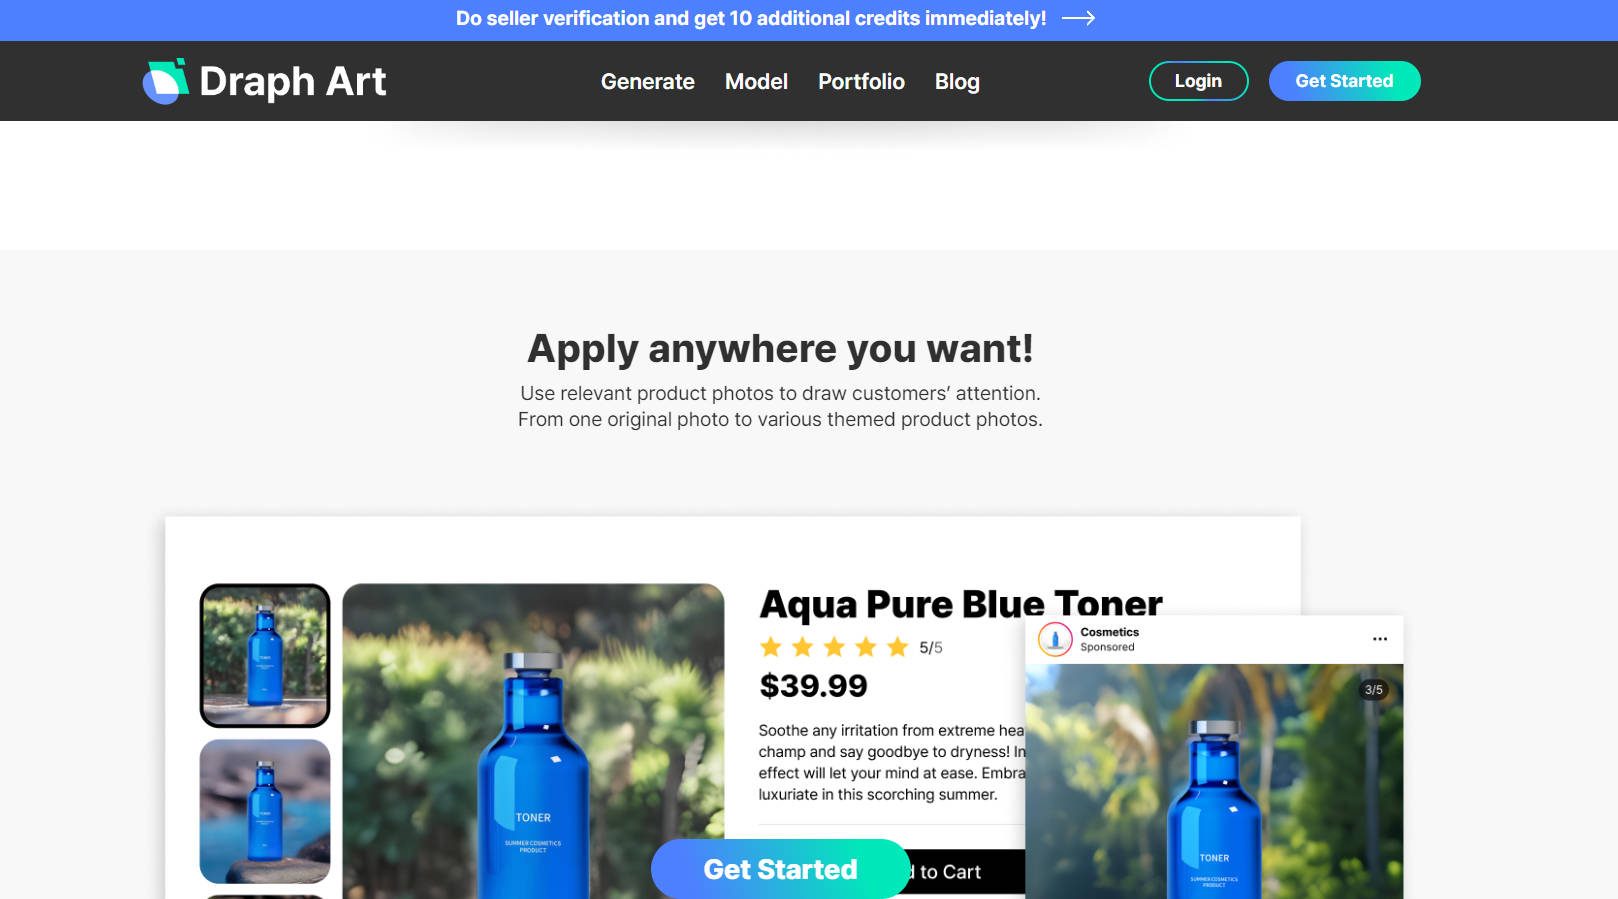Click the main toner product image

533,741
